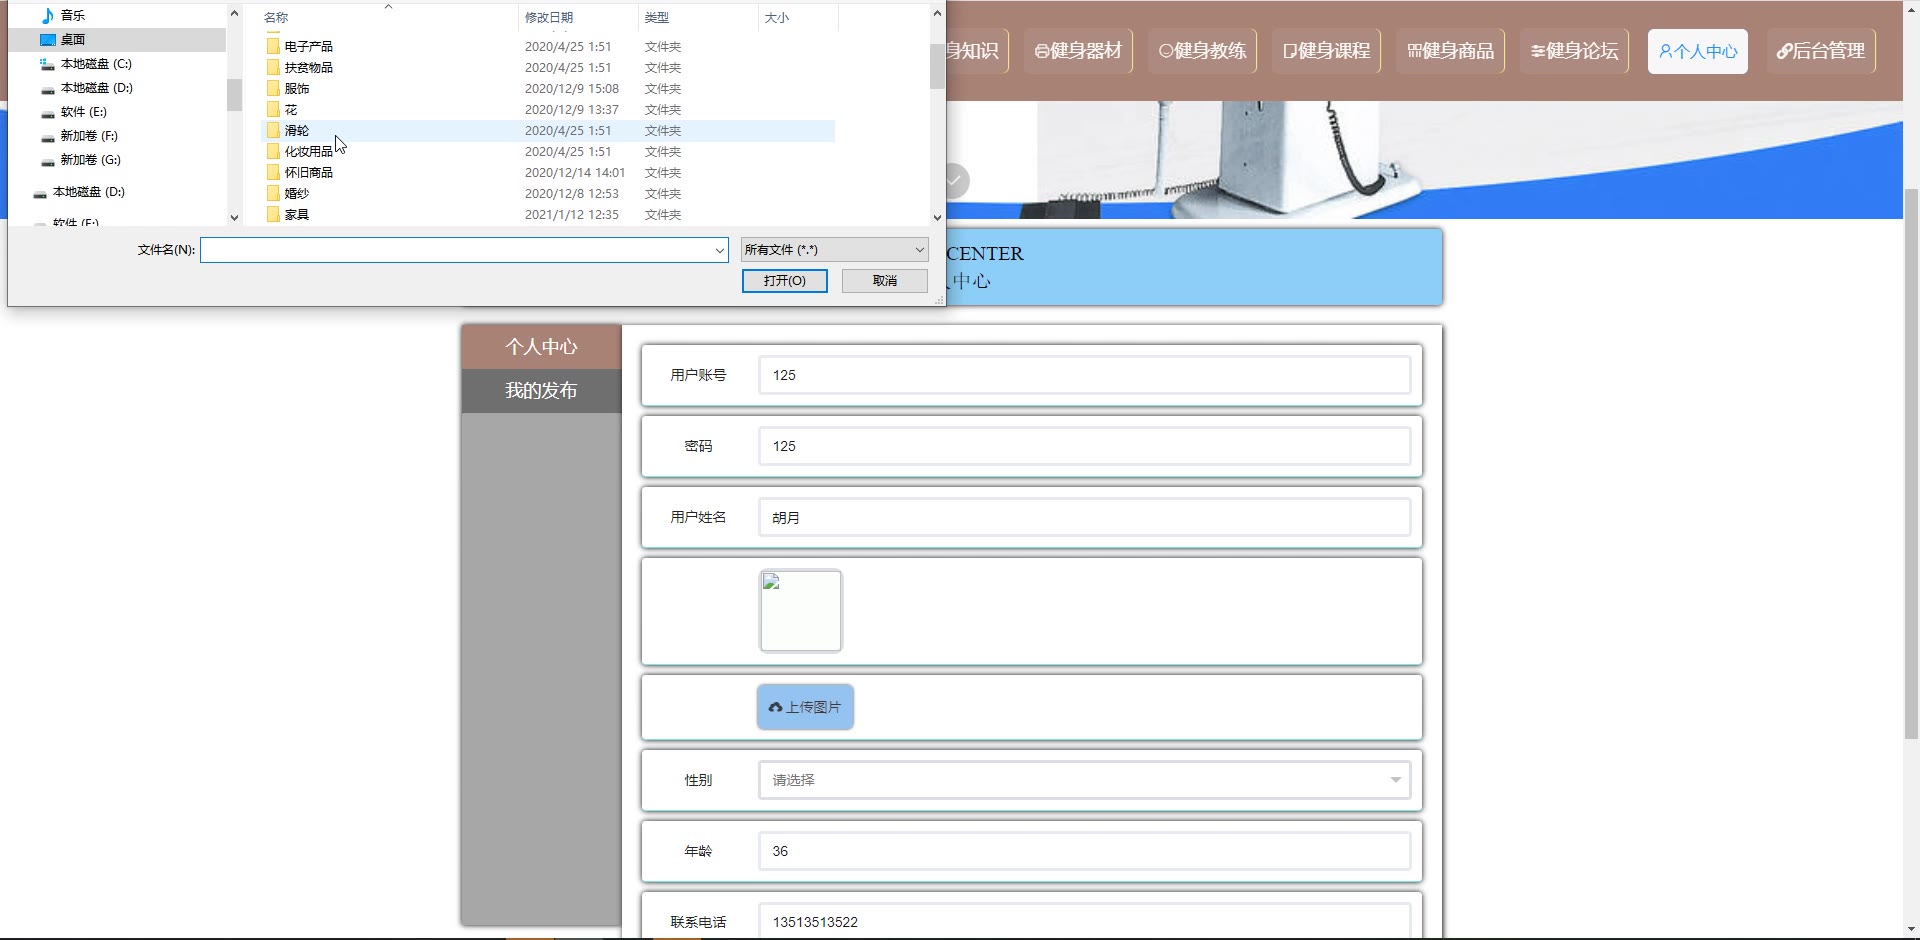Click the 音乐 music note icon
Screen dimensions: 1920x940
point(47,15)
